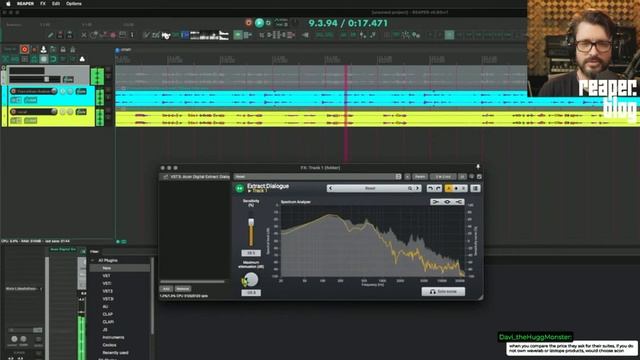Open the FX button on the folder track
Viewport: 640px width, 360px height.
[x=68, y=80]
